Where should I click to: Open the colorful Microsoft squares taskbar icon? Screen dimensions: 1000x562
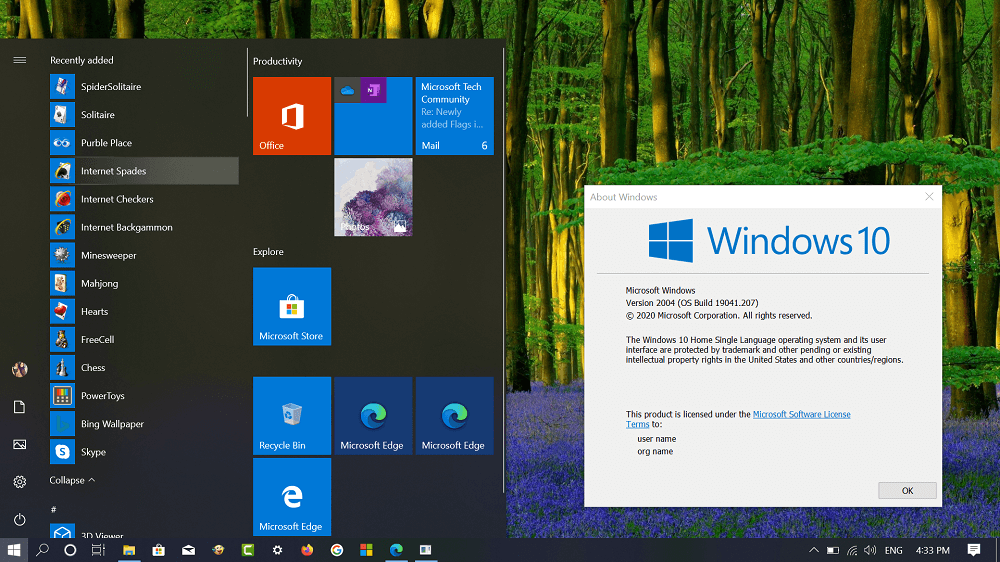(x=366, y=549)
